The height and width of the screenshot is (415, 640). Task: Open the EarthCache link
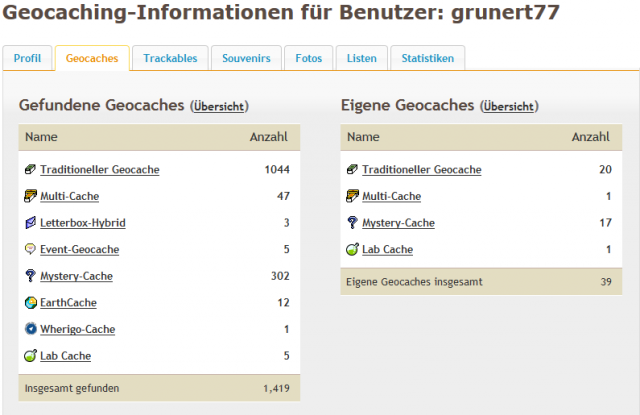[68, 303]
